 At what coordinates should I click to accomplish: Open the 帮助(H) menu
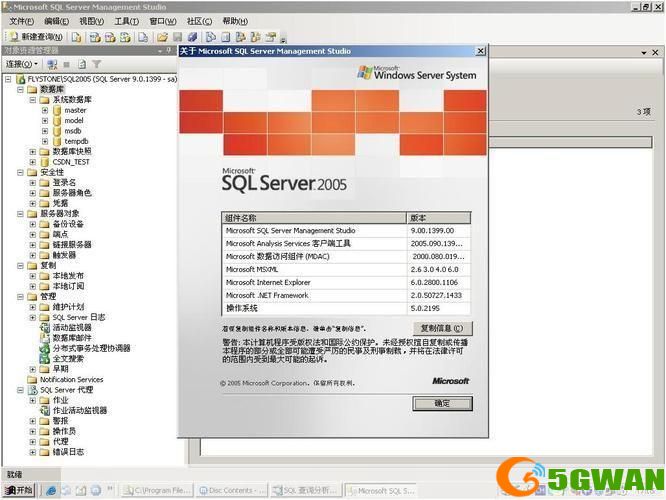(235, 21)
